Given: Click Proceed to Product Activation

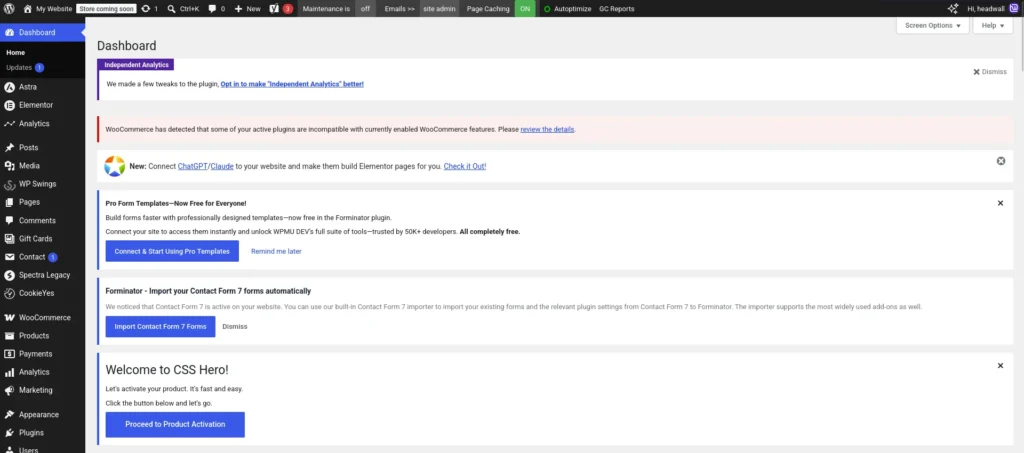Looking at the screenshot, I should (x=175, y=424).
